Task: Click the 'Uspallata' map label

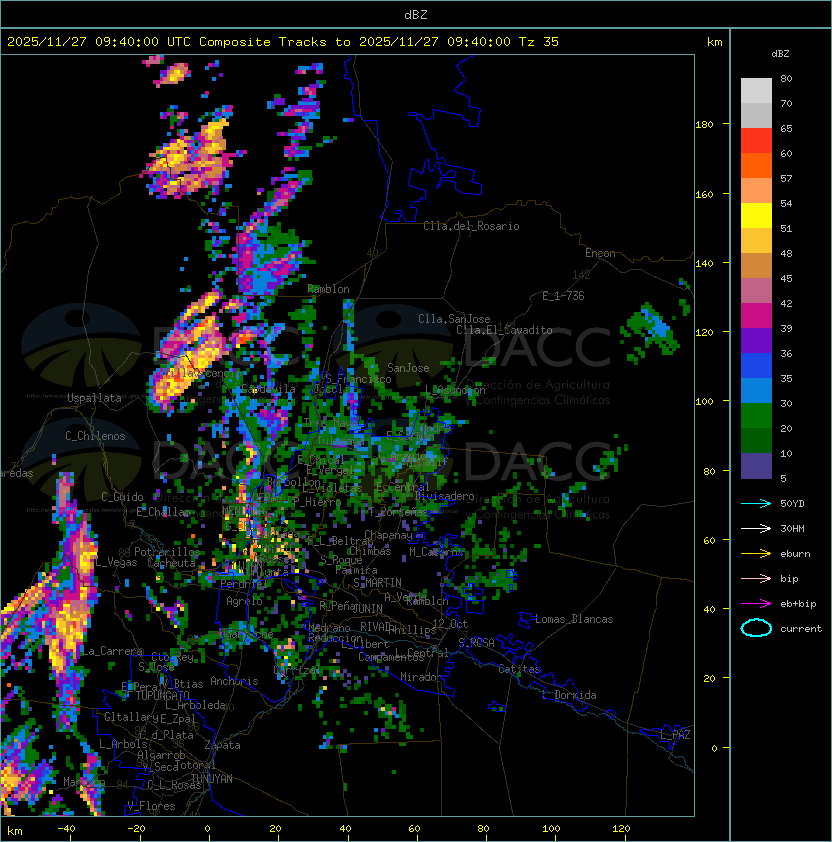Action: coord(94,398)
